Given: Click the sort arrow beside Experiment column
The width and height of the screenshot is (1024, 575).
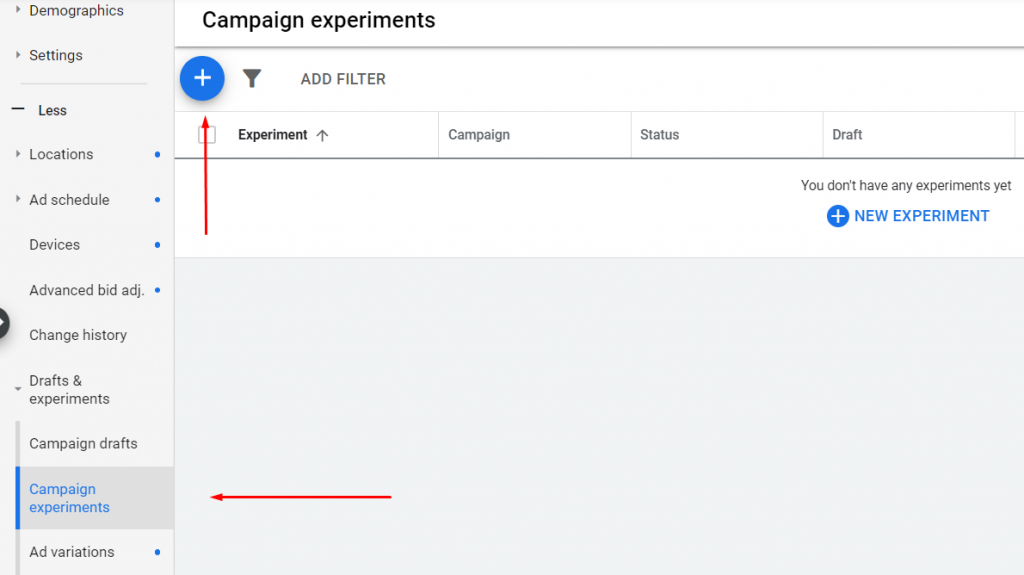Looking at the screenshot, I should [x=322, y=136].
